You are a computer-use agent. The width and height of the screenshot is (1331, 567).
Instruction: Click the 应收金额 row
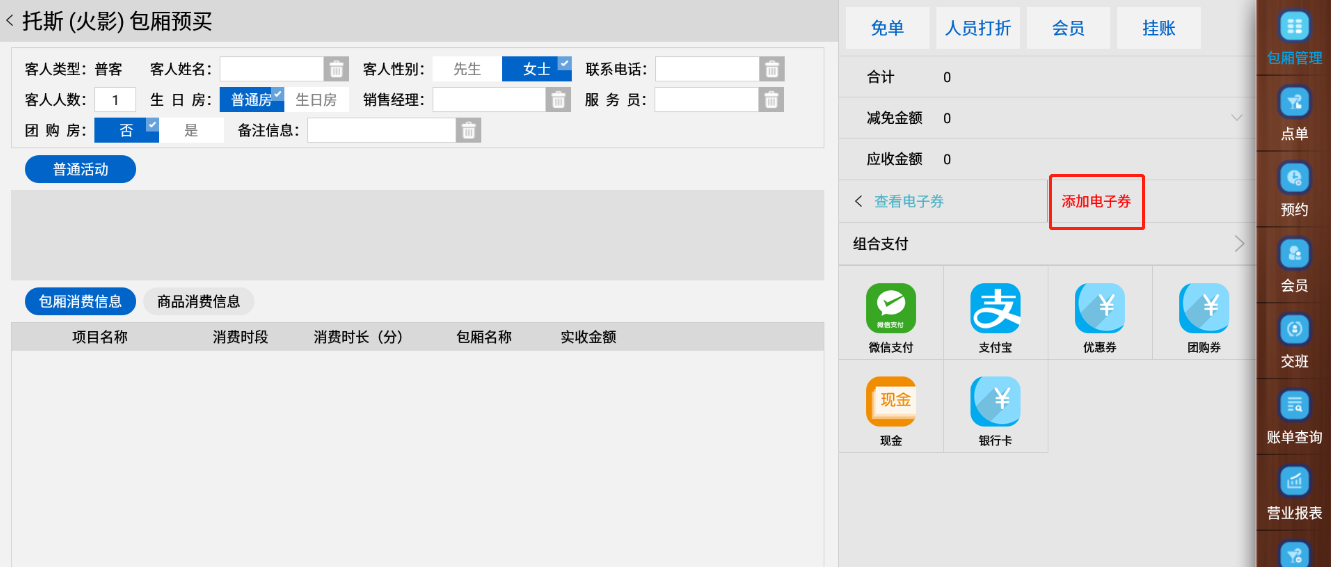coord(1047,159)
